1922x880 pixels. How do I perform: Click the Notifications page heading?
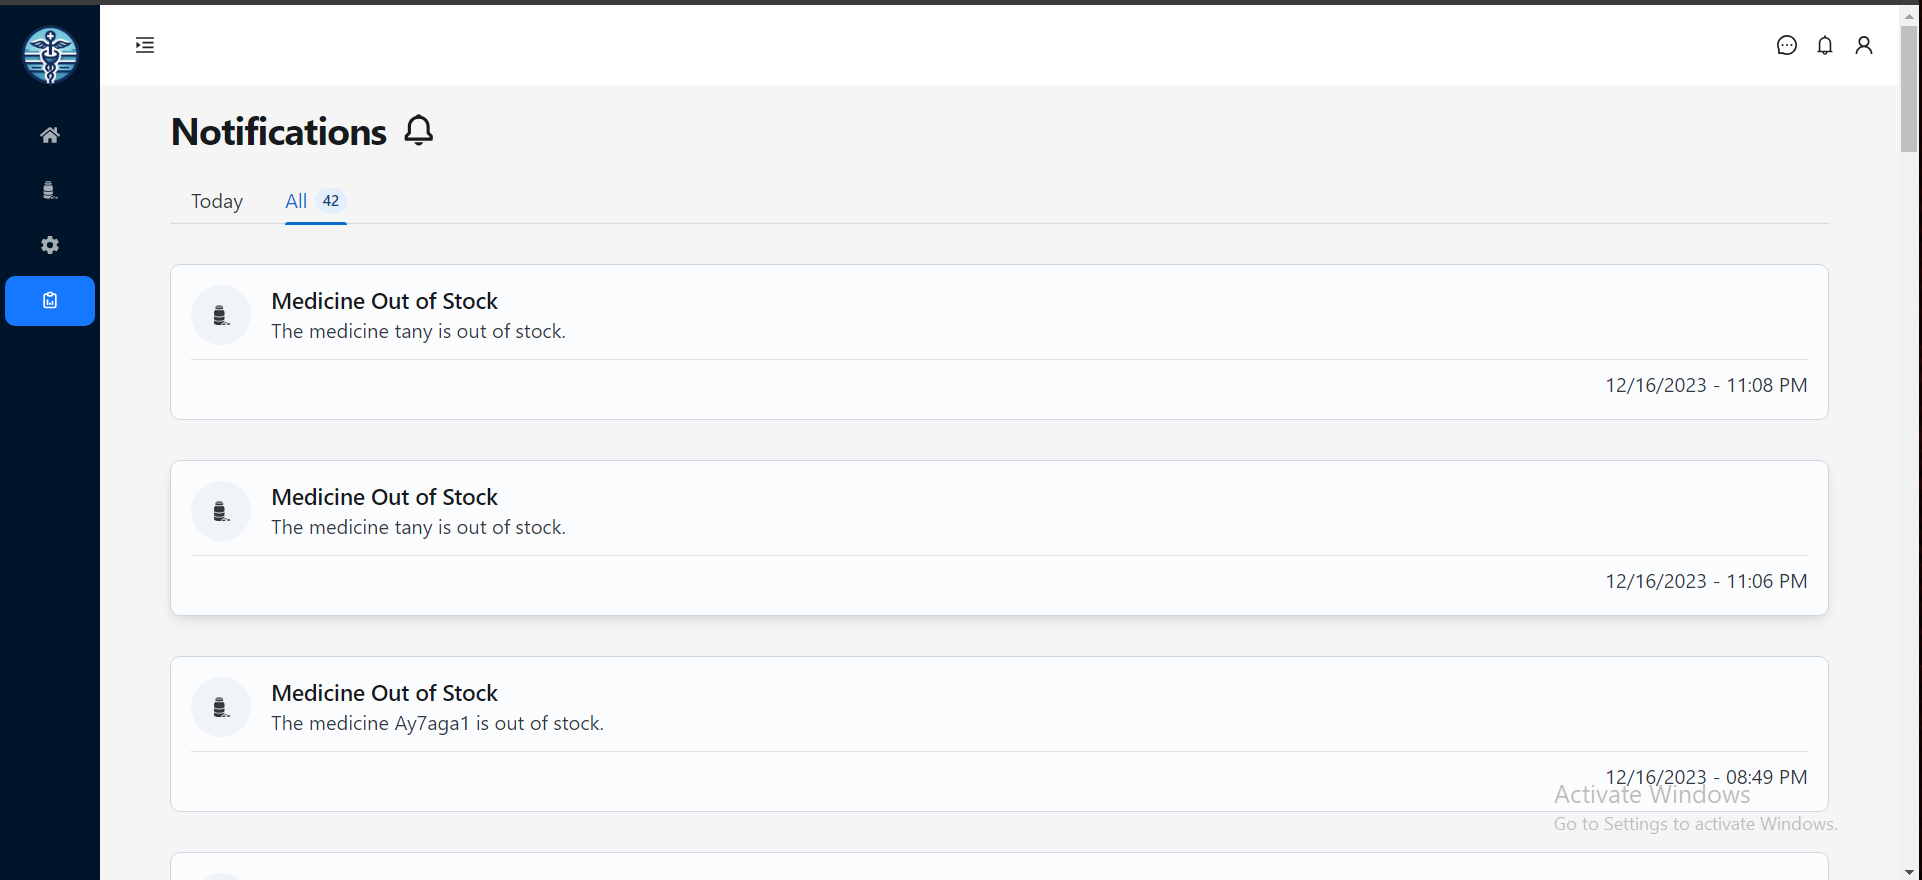[279, 132]
